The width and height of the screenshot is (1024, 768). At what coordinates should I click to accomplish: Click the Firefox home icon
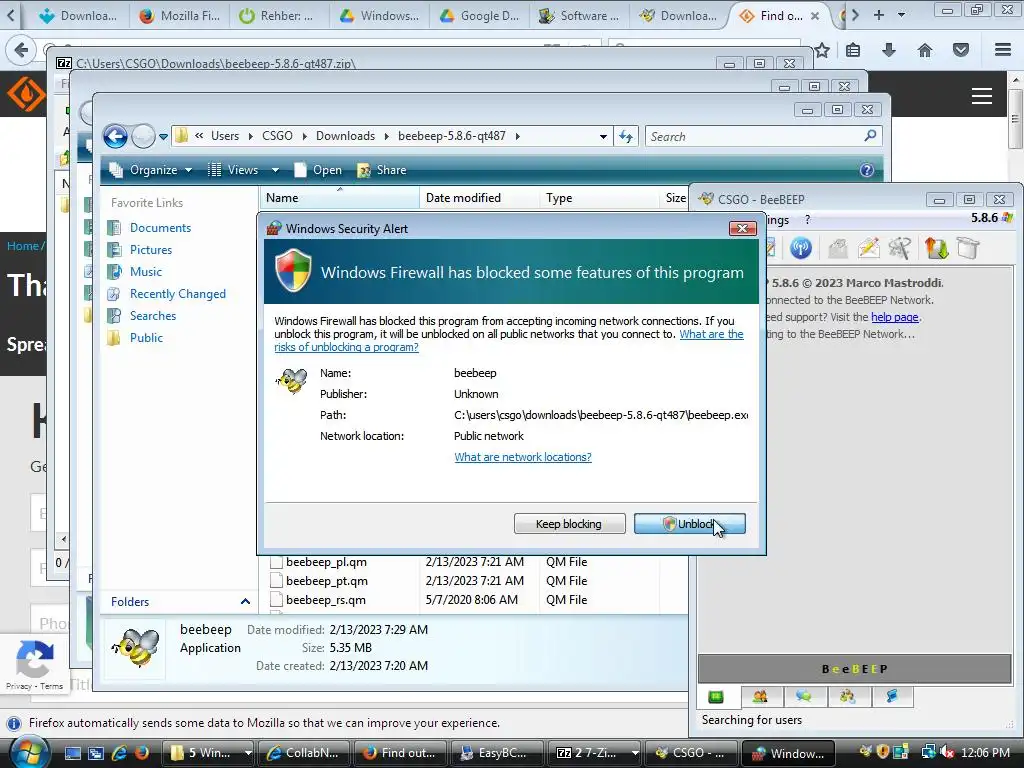[x=925, y=50]
